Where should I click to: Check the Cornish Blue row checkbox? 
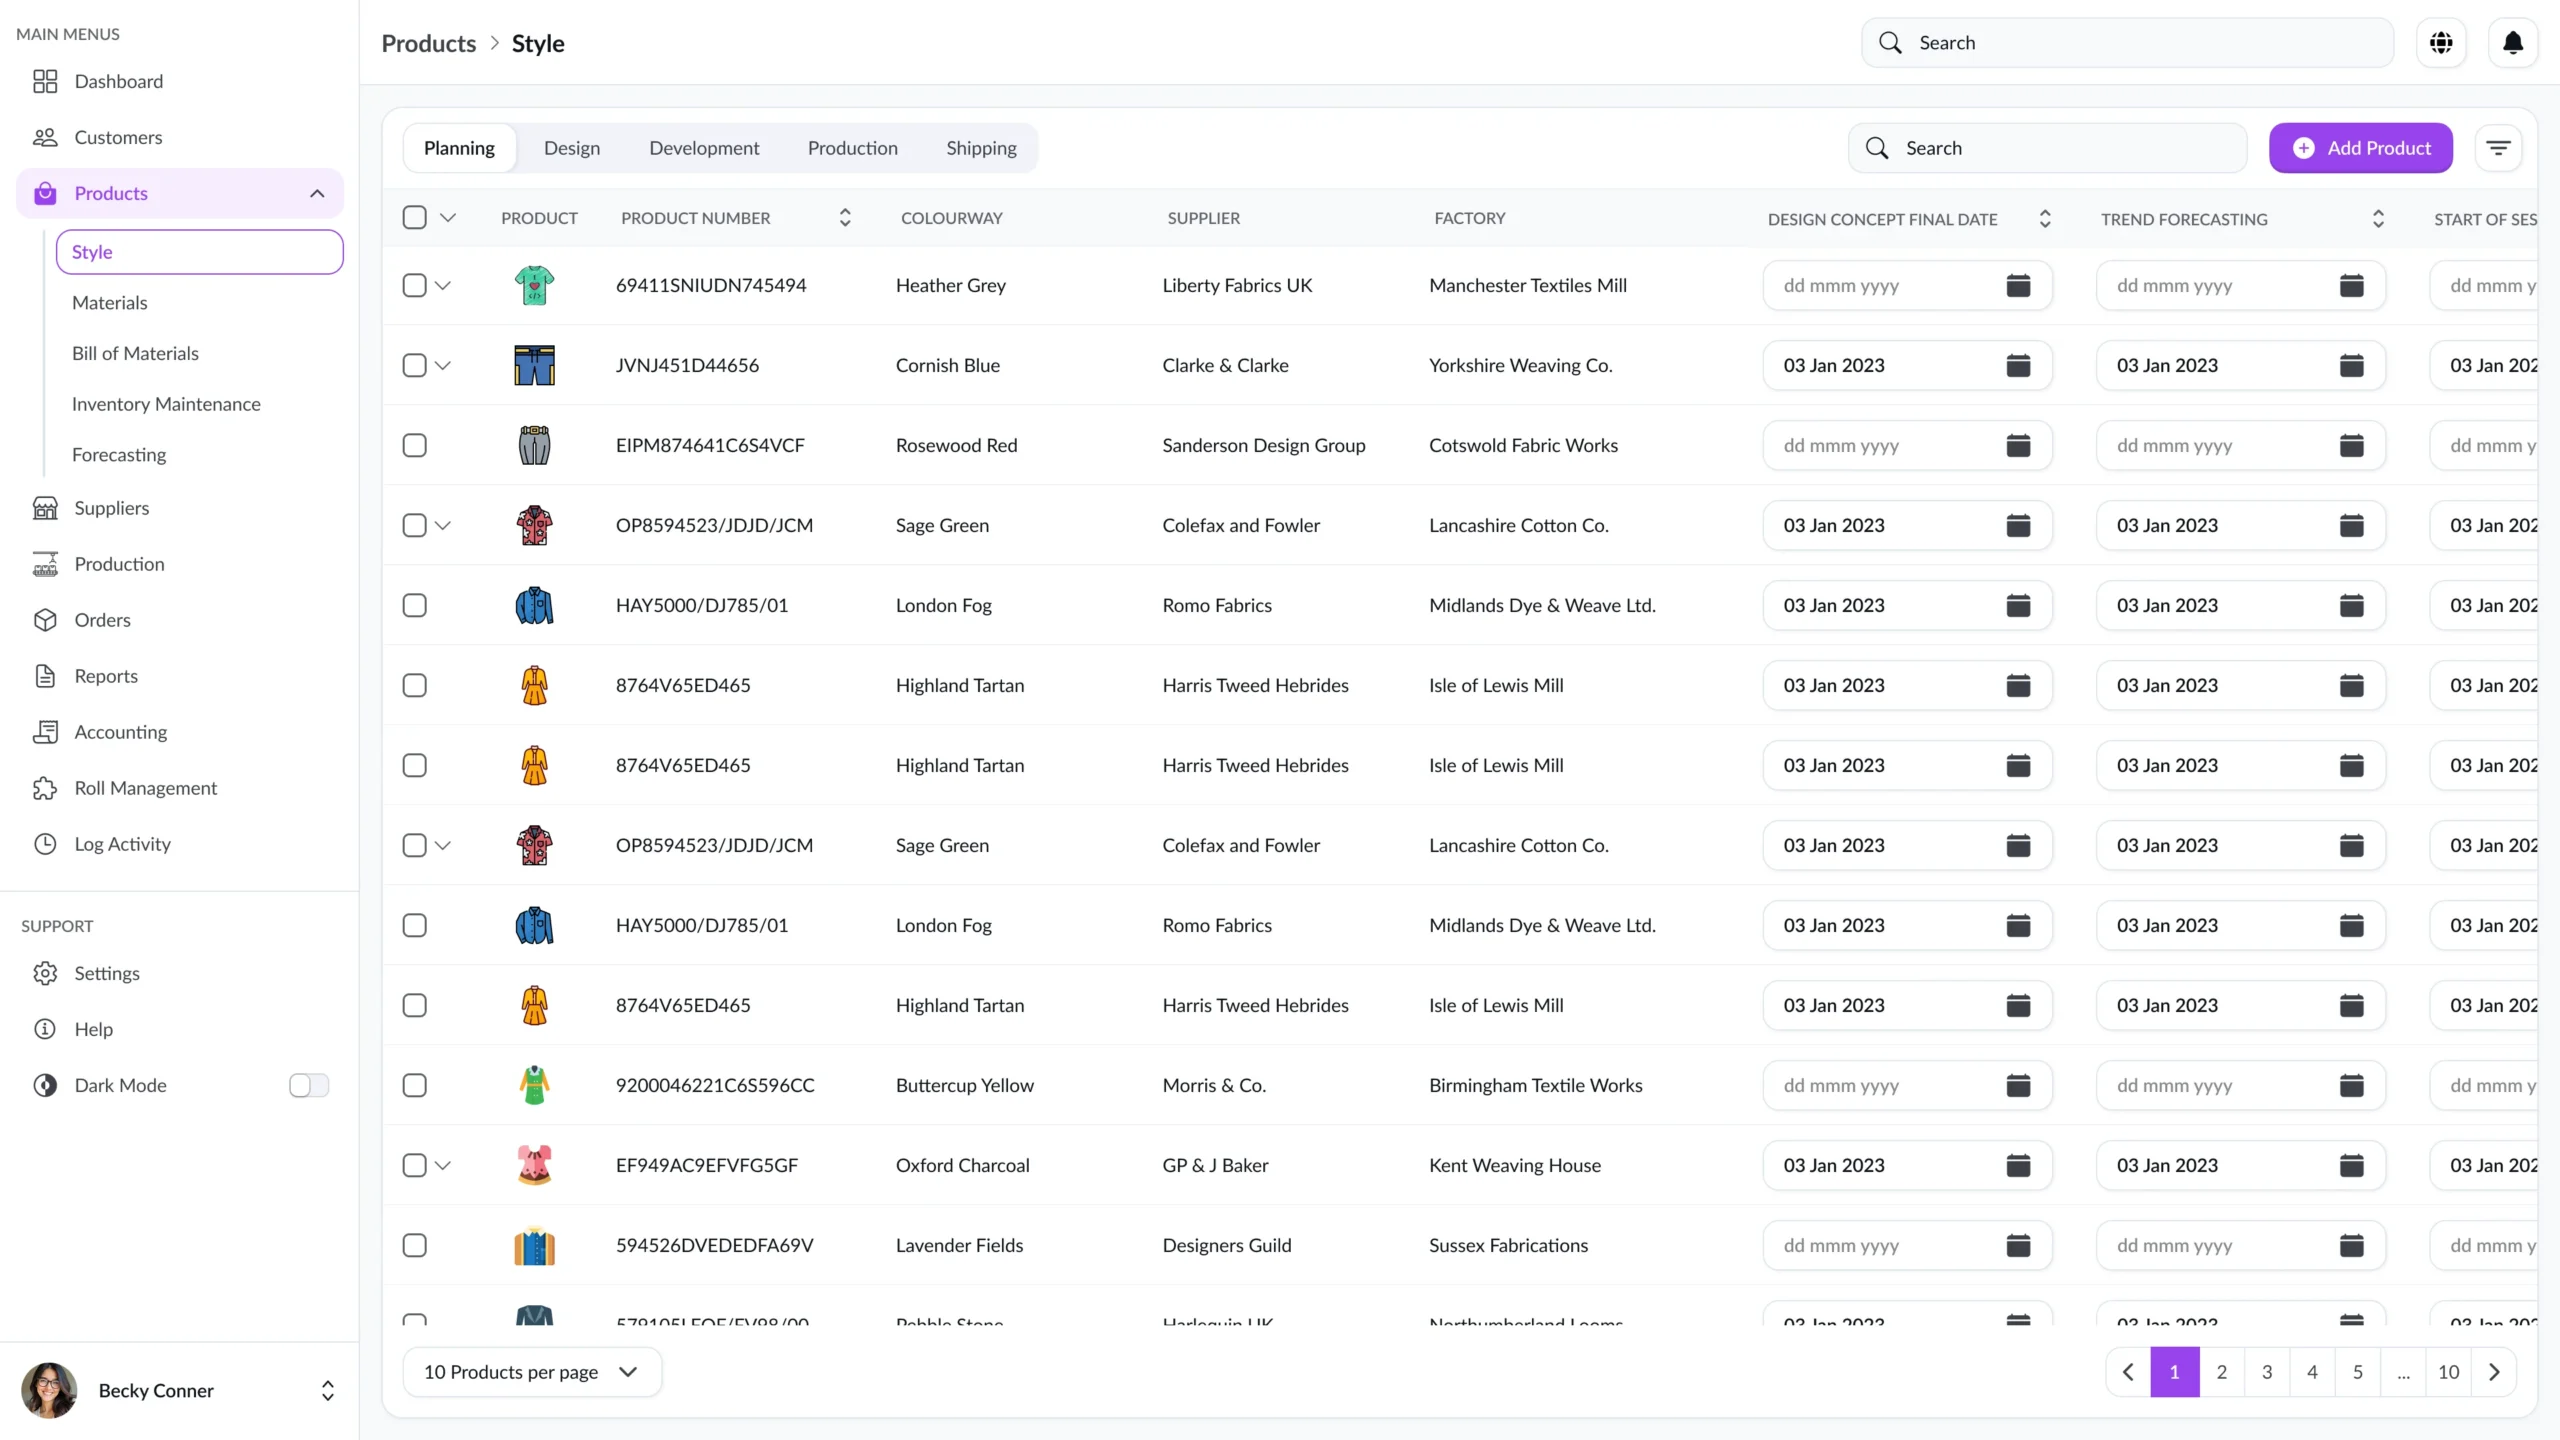pos(414,366)
